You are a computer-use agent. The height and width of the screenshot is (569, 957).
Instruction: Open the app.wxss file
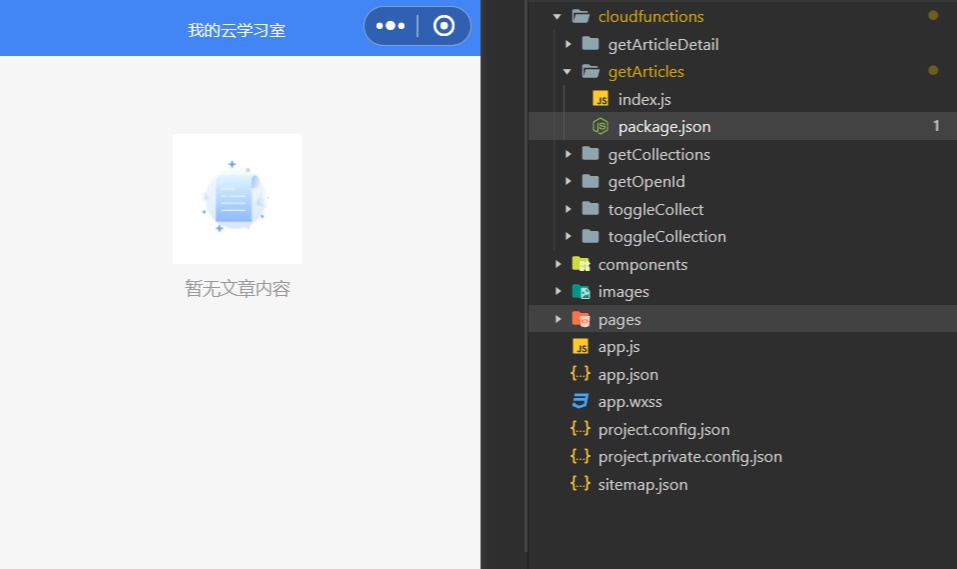[630, 402]
